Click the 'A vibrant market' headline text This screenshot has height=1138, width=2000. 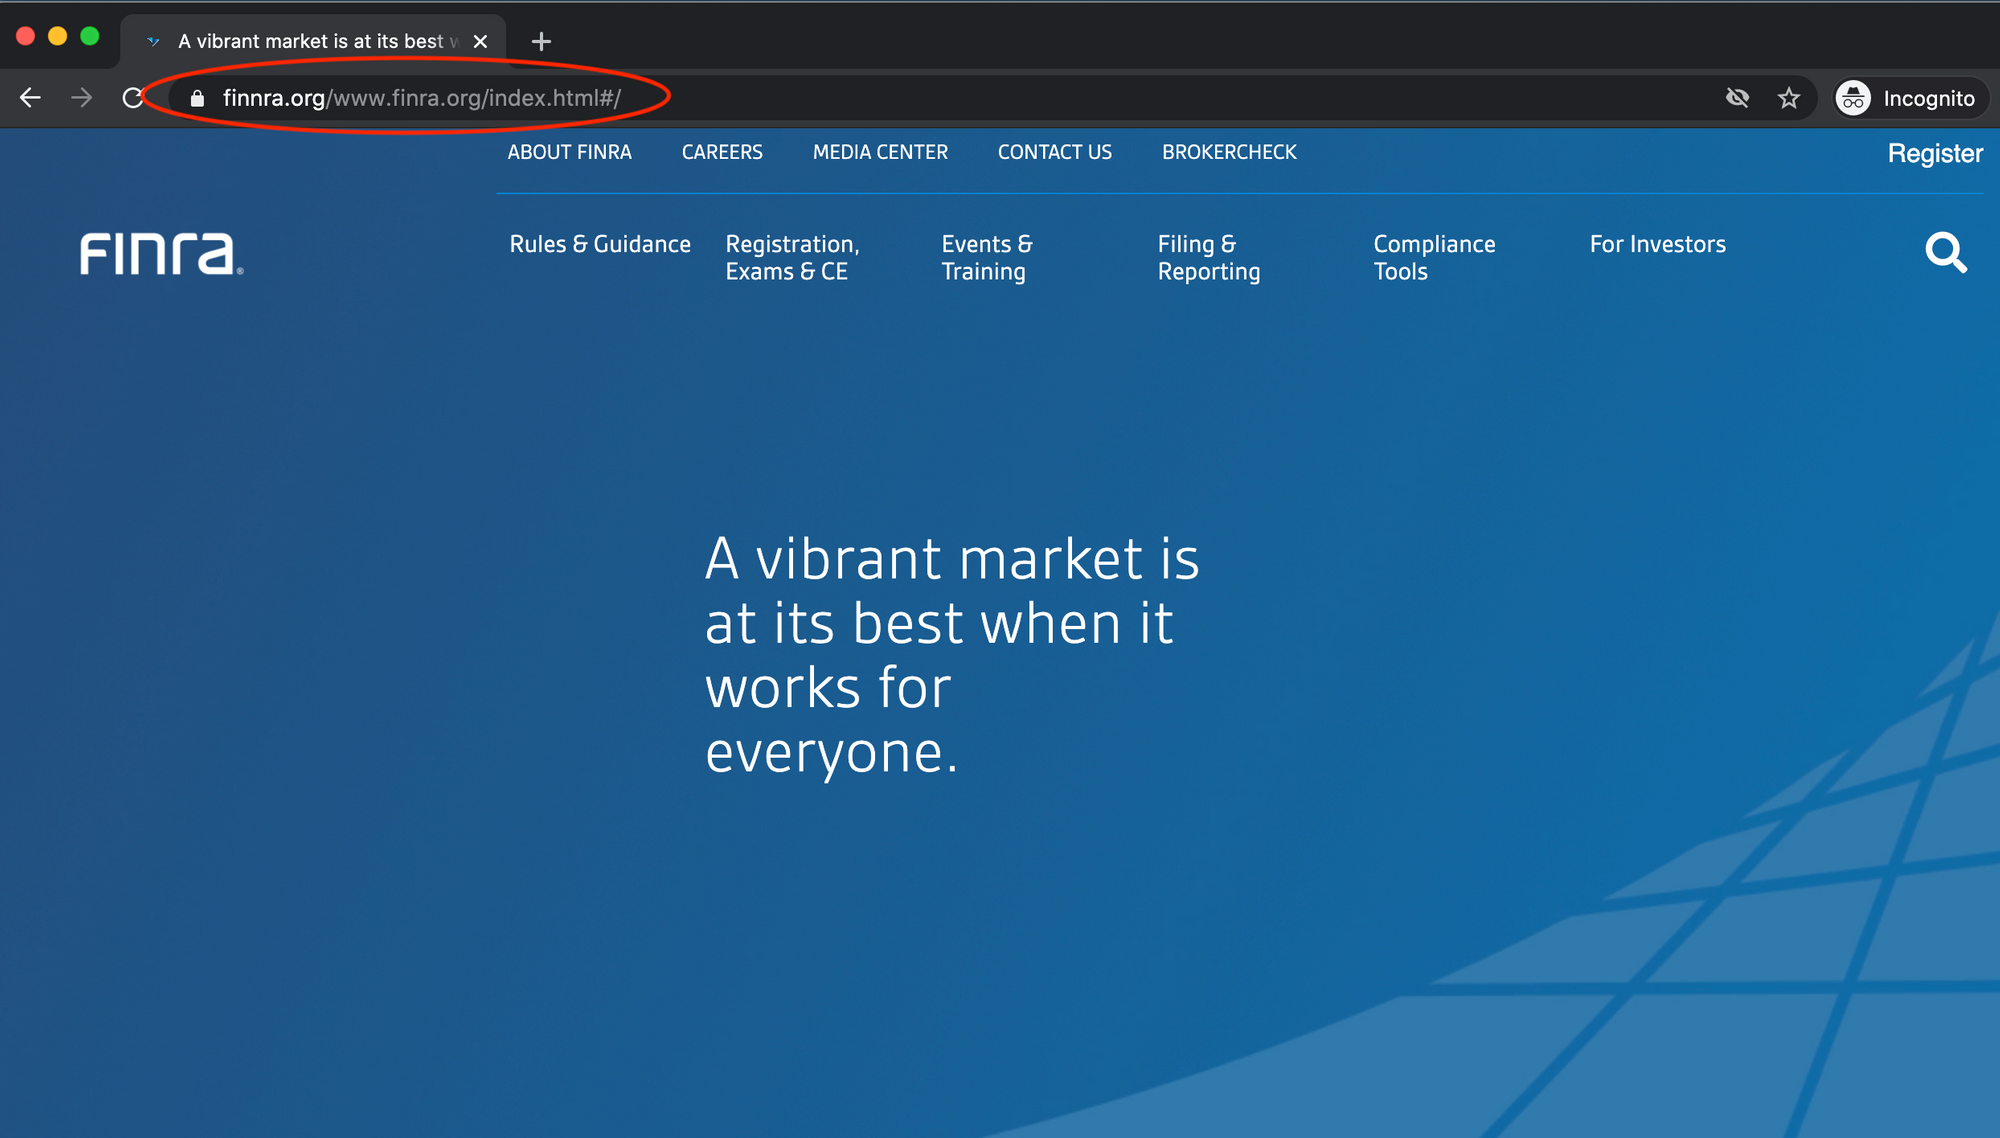(x=952, y=655)
